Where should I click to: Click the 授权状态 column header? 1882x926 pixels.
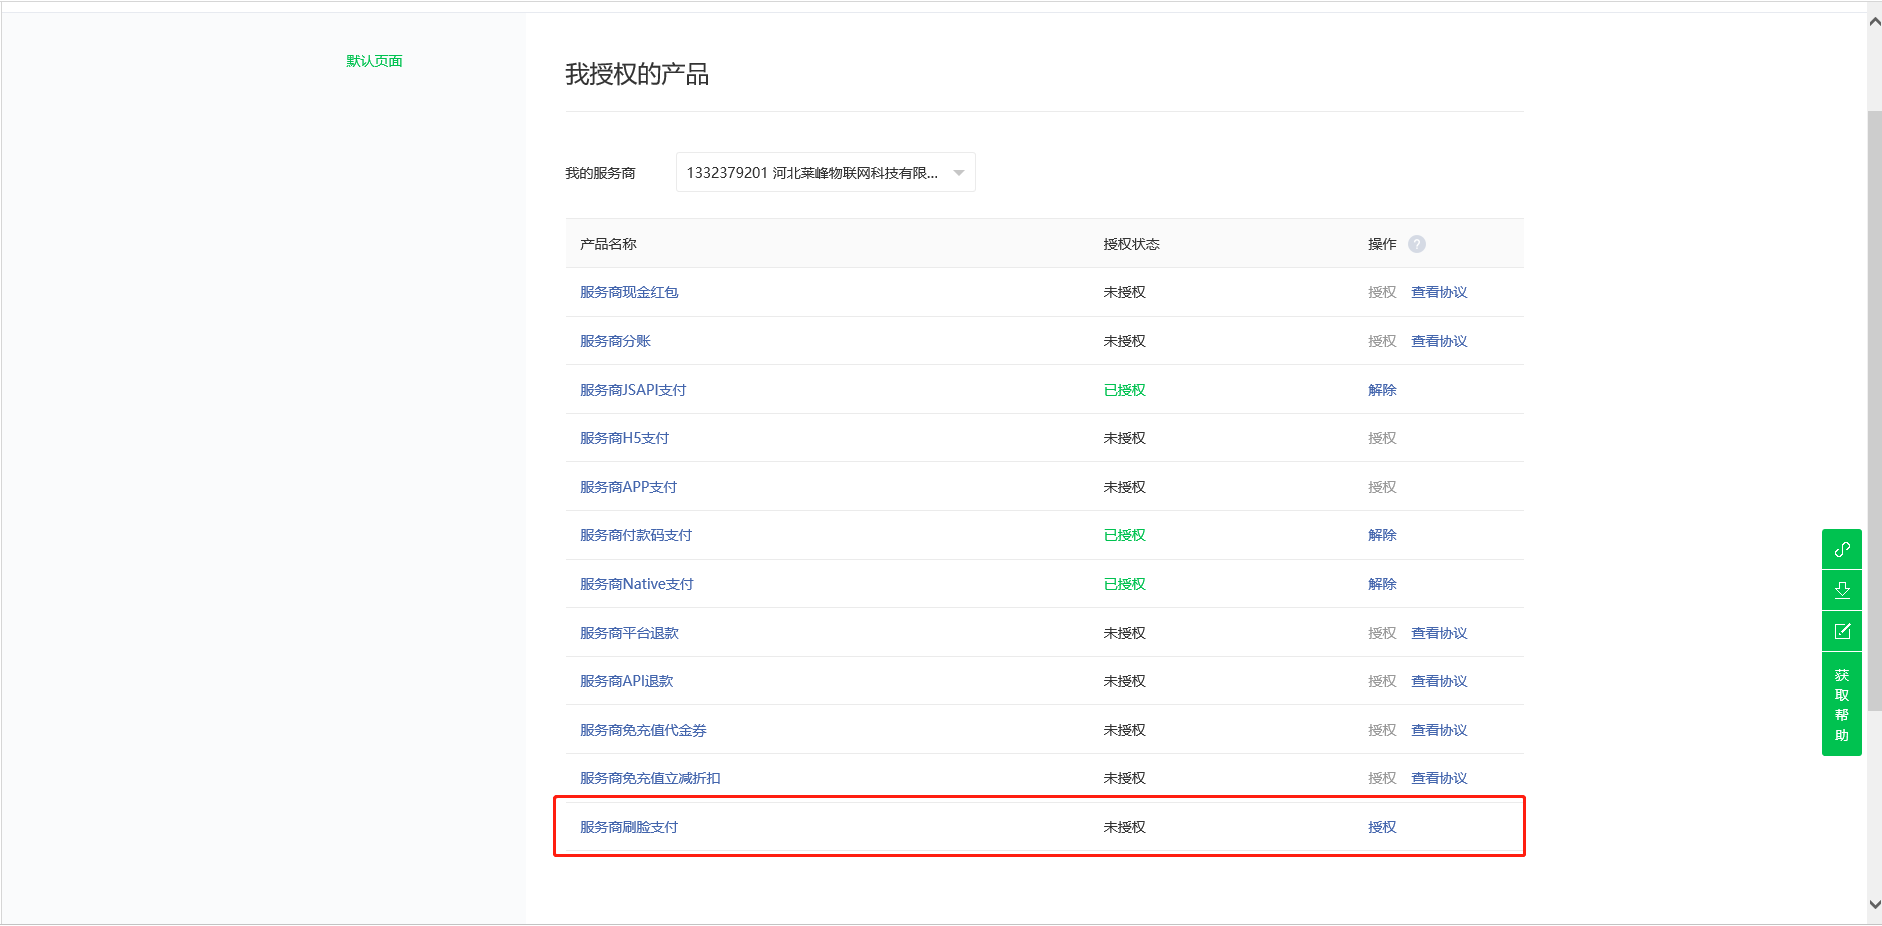(x=1131, y=244)
